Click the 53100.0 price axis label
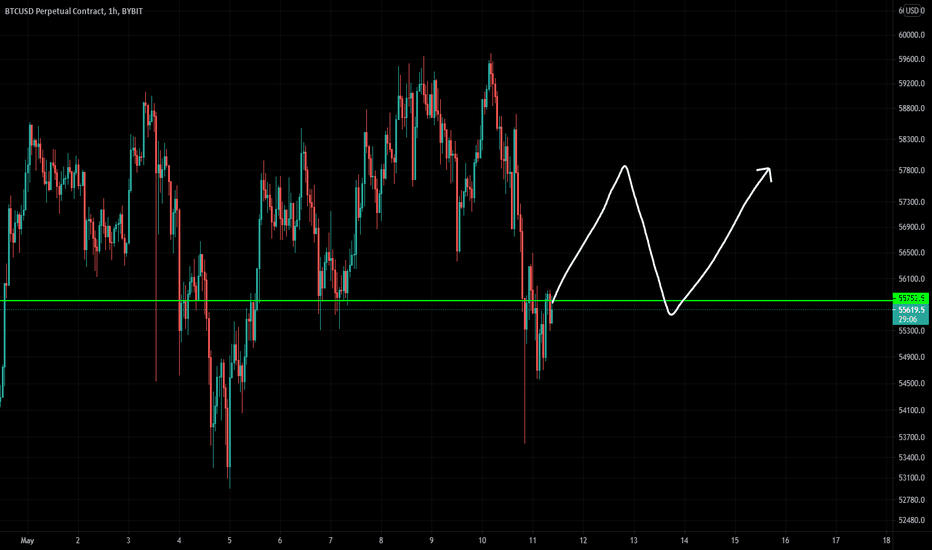The image size is (932, 550). click(911, 478)
